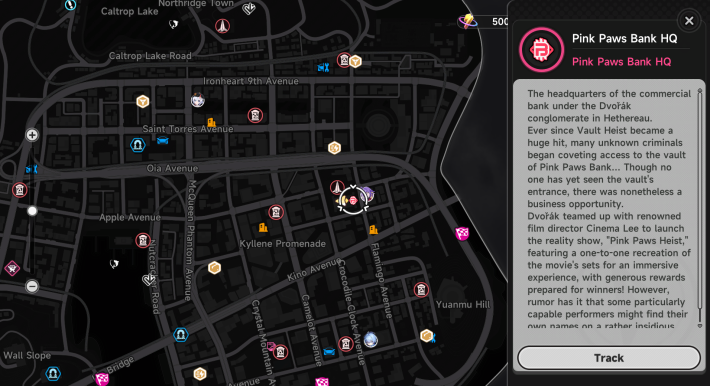Click the blue repair marker left of Oia Avenue
The height and width of the screenshot is (386, 710).
point(31,169)
